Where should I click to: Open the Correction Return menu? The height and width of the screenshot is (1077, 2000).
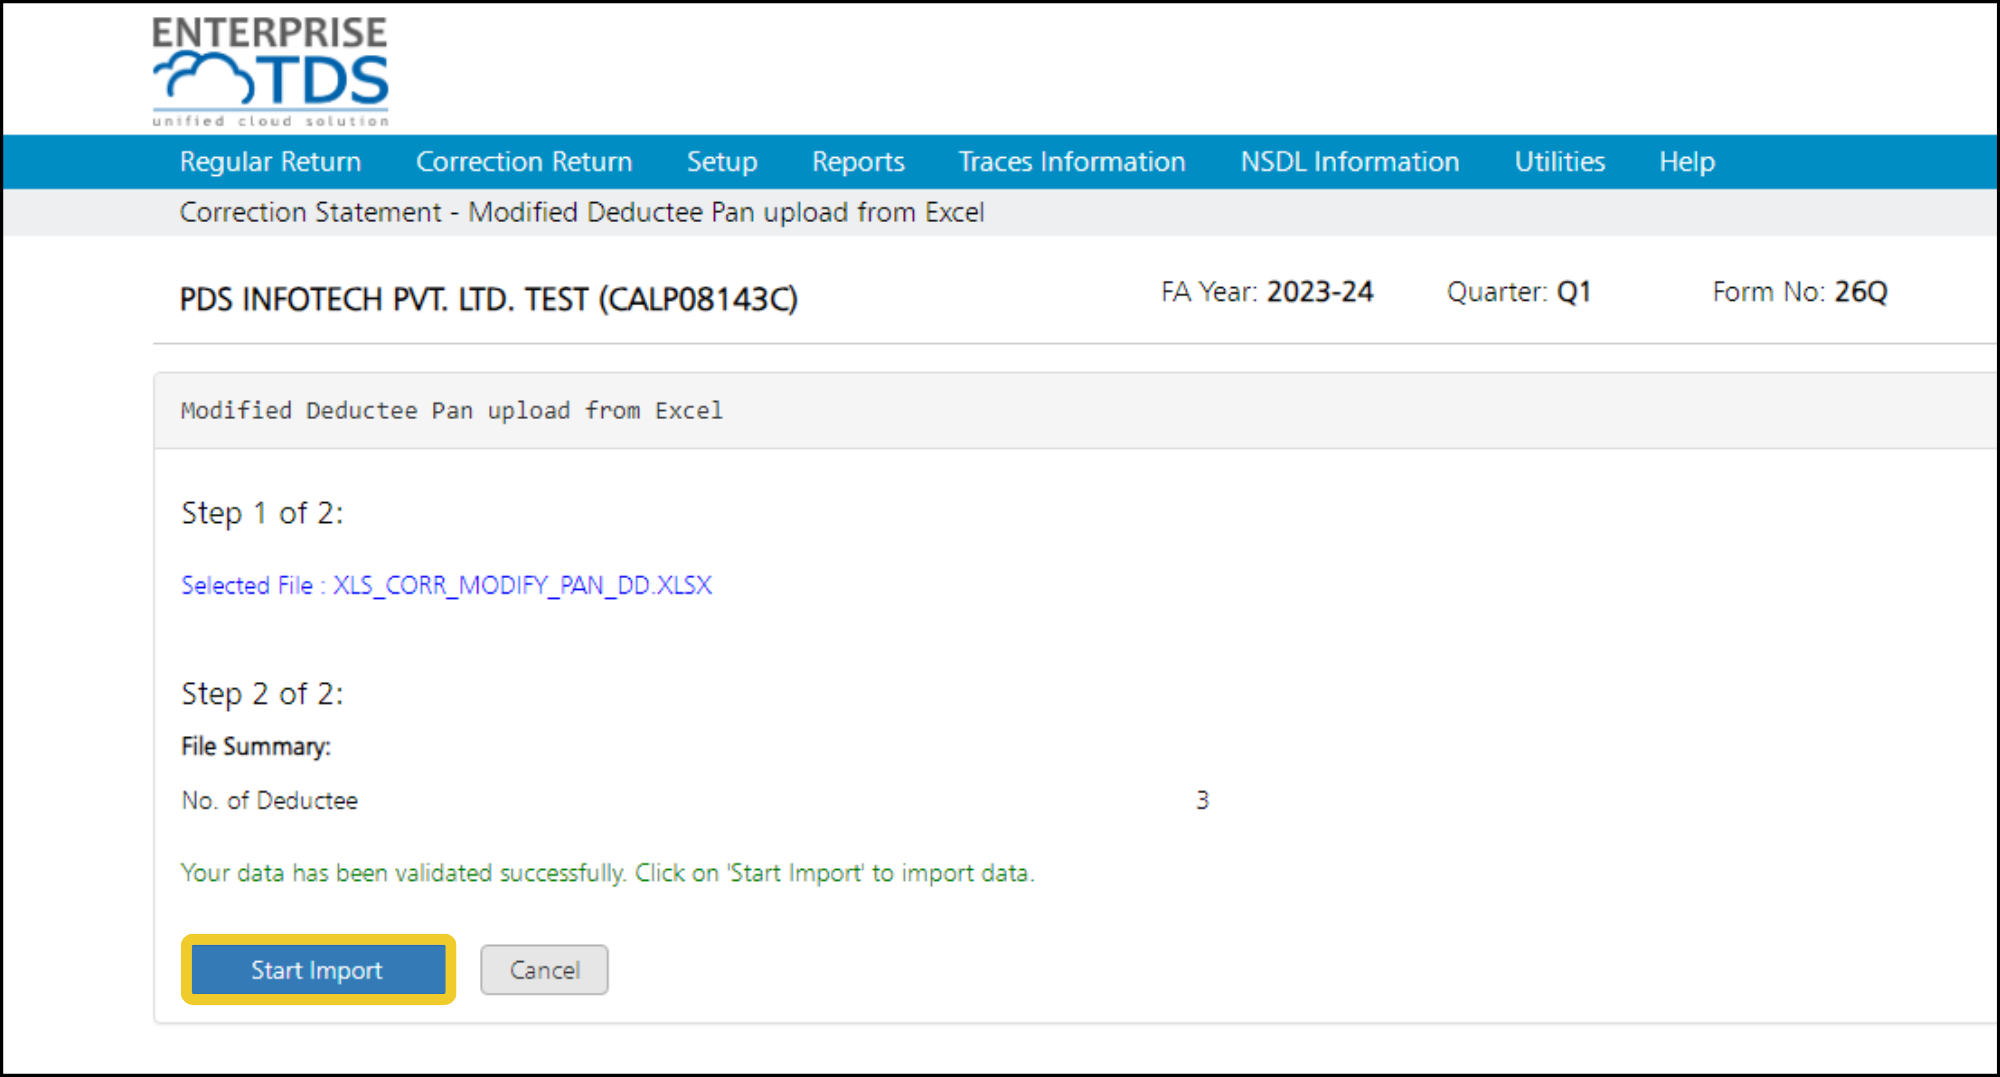coord(524,162)
